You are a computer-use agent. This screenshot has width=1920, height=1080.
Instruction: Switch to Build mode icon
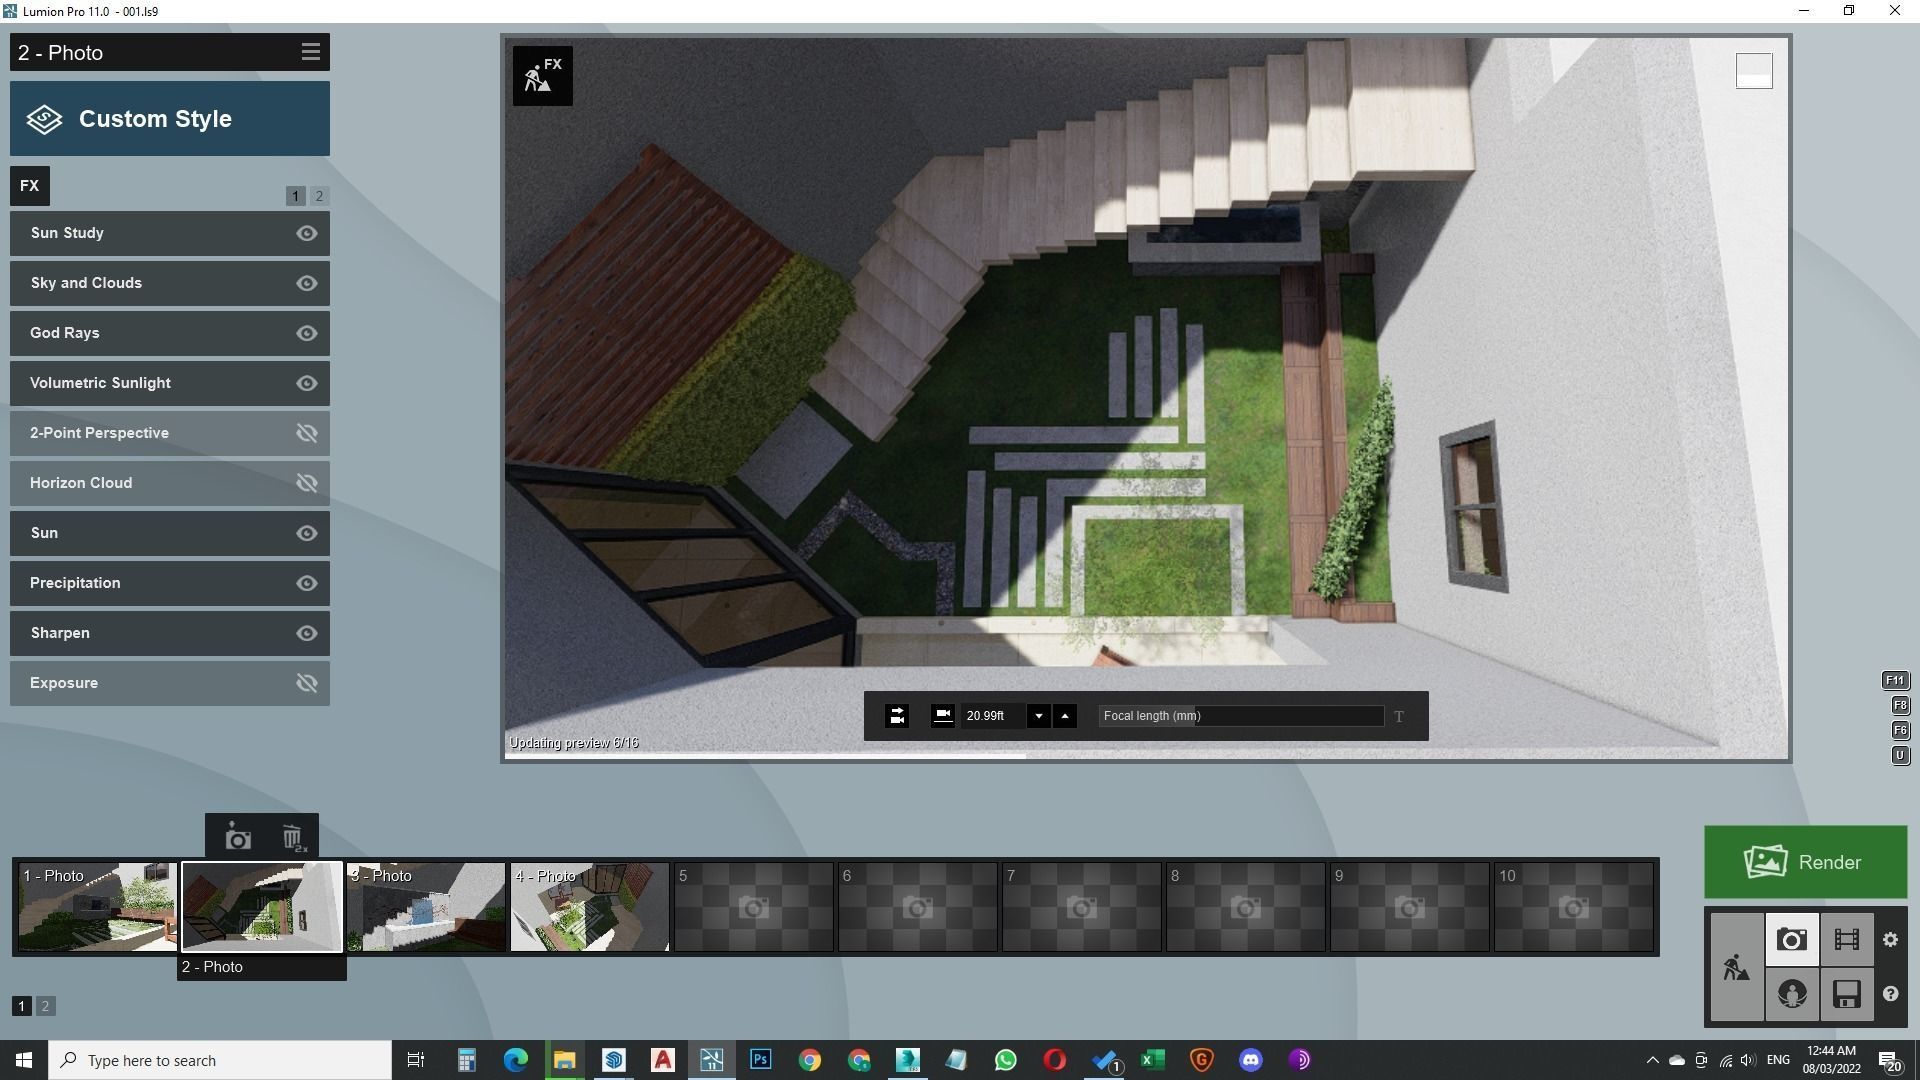click(x=1736, y=967)
